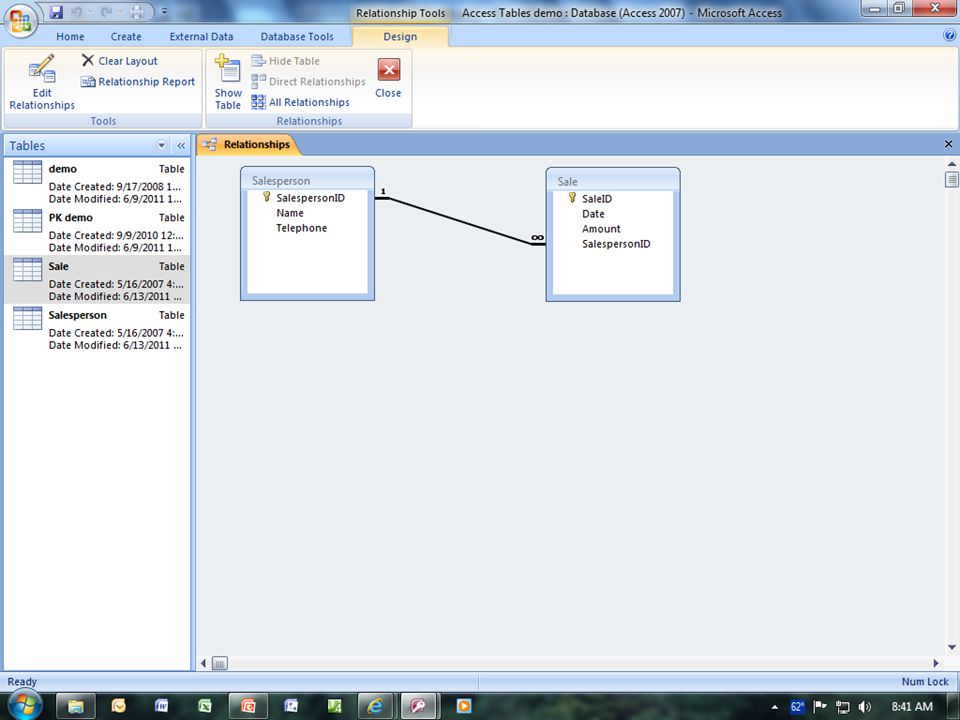
Task: Open the External Data tab
Action: (201, 37)
